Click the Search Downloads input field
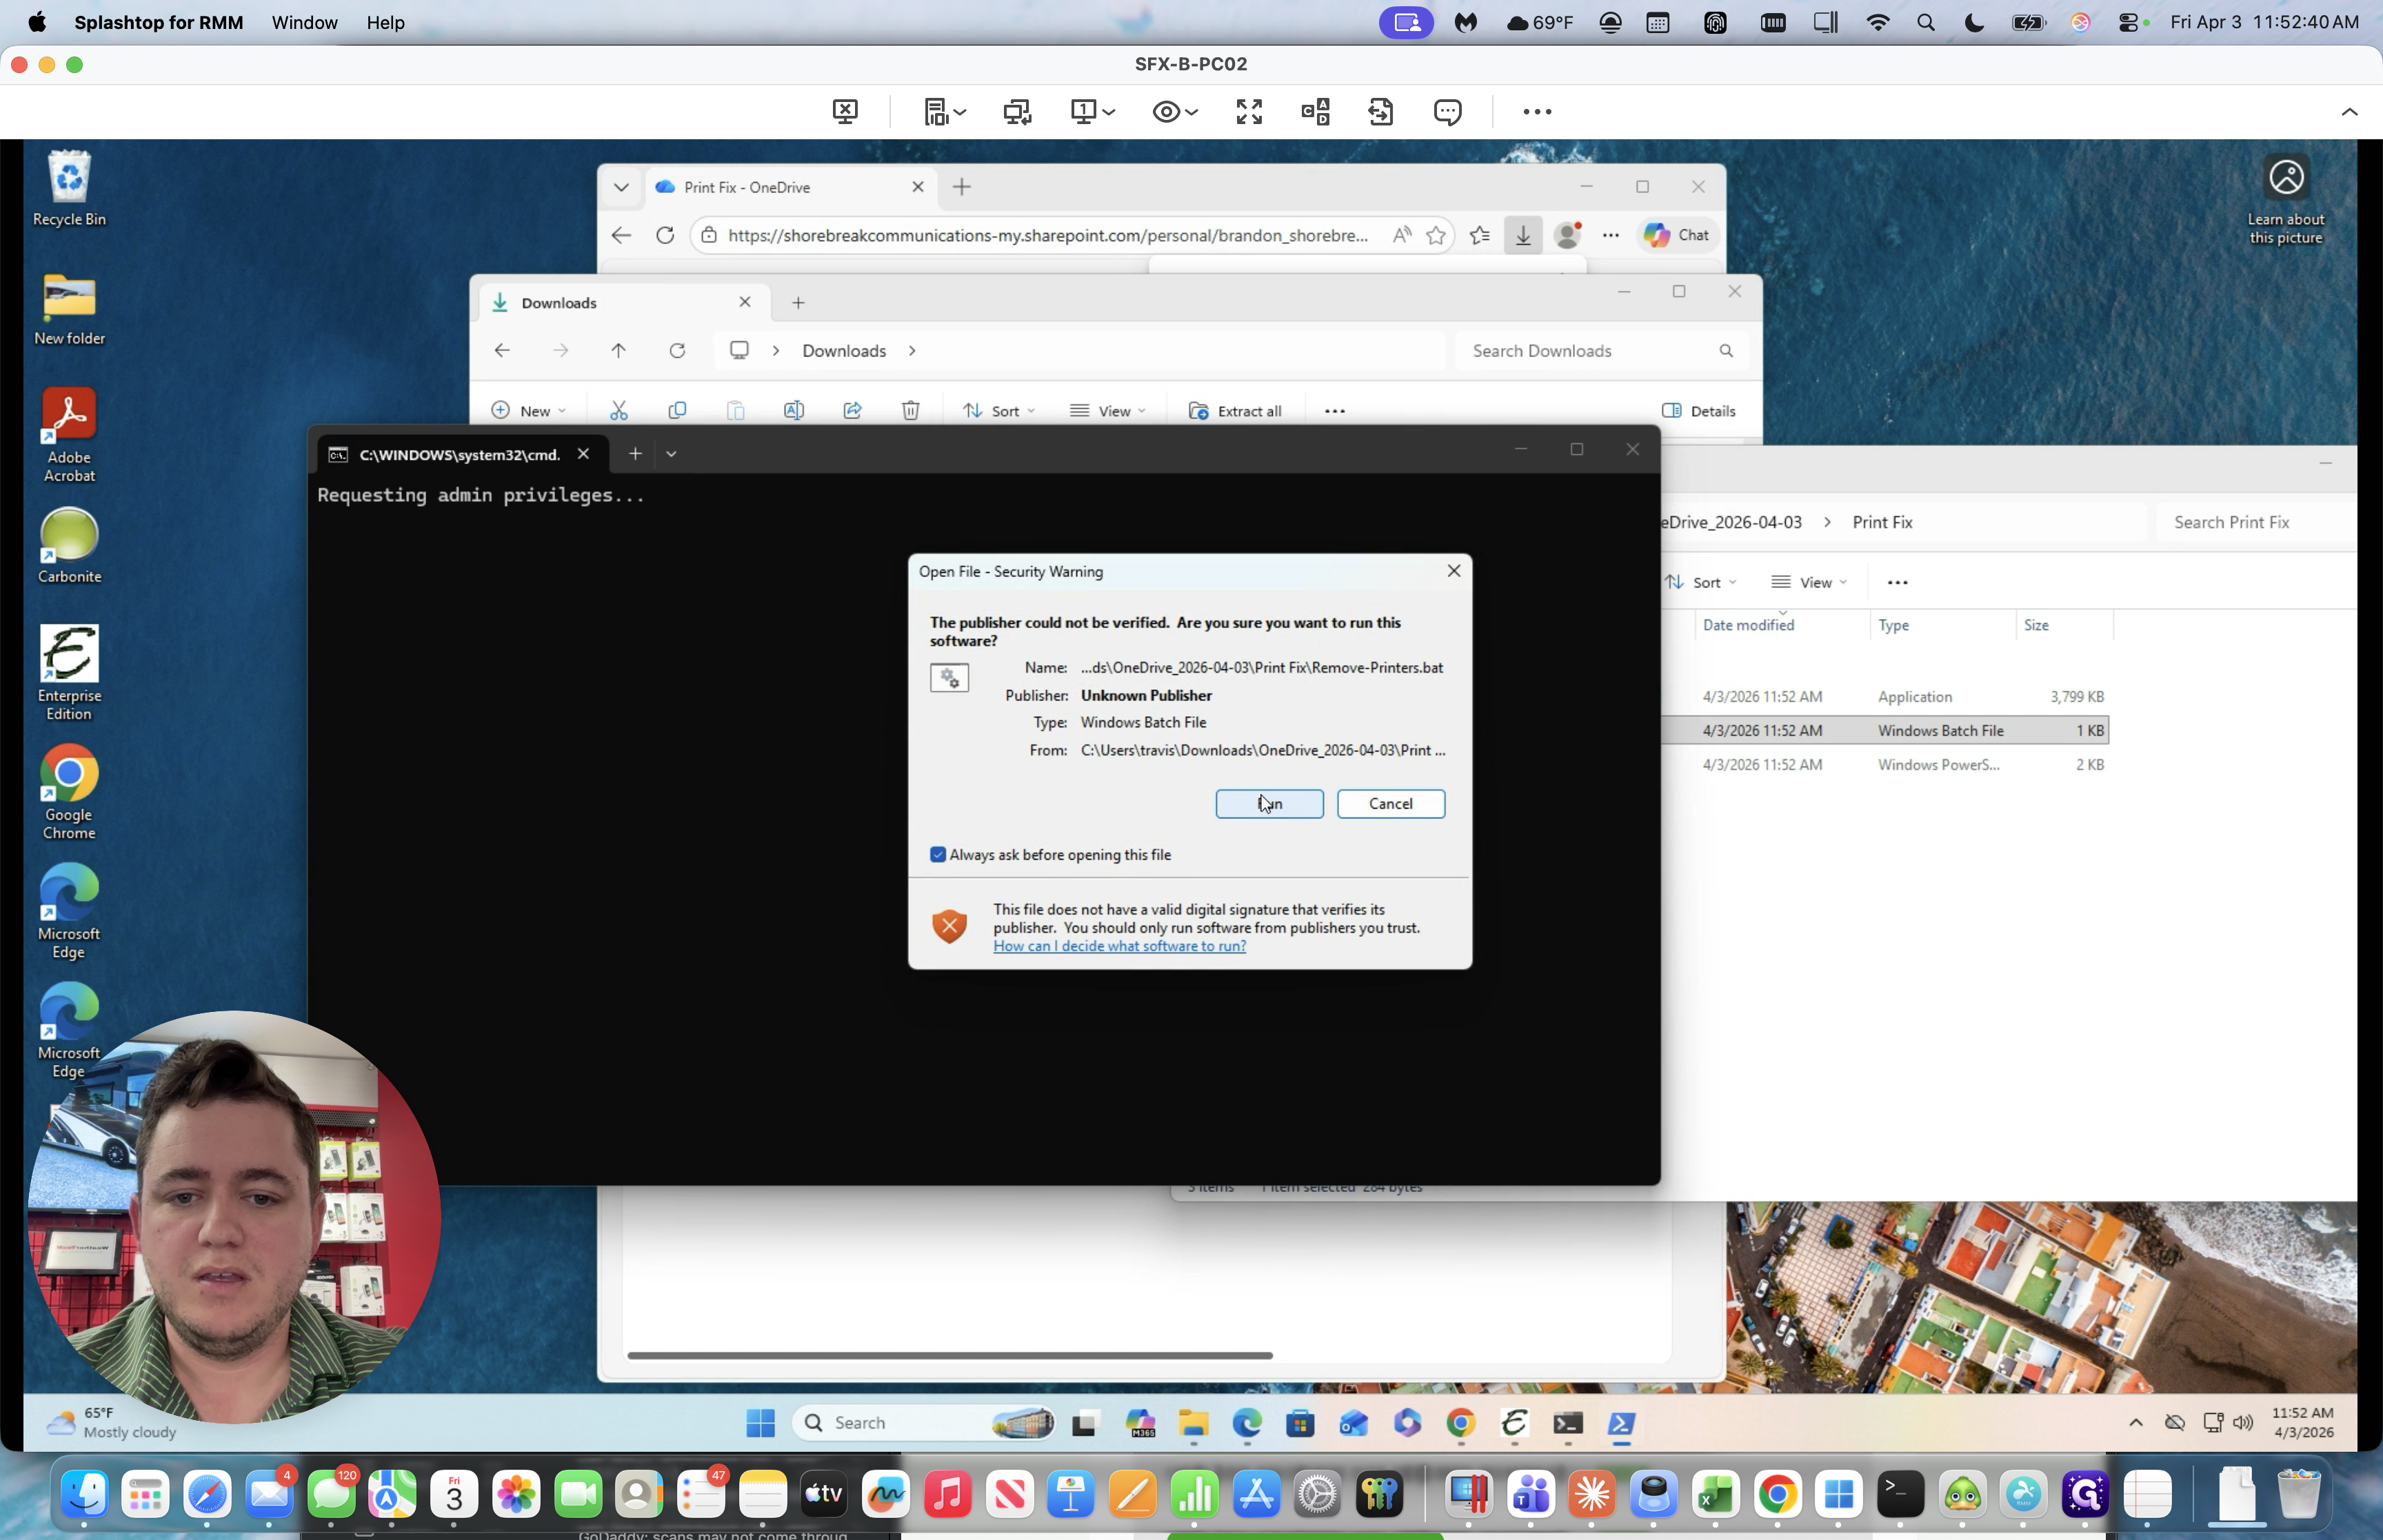Screen dimensions: 2383x1540 [x=1585, y=351]
